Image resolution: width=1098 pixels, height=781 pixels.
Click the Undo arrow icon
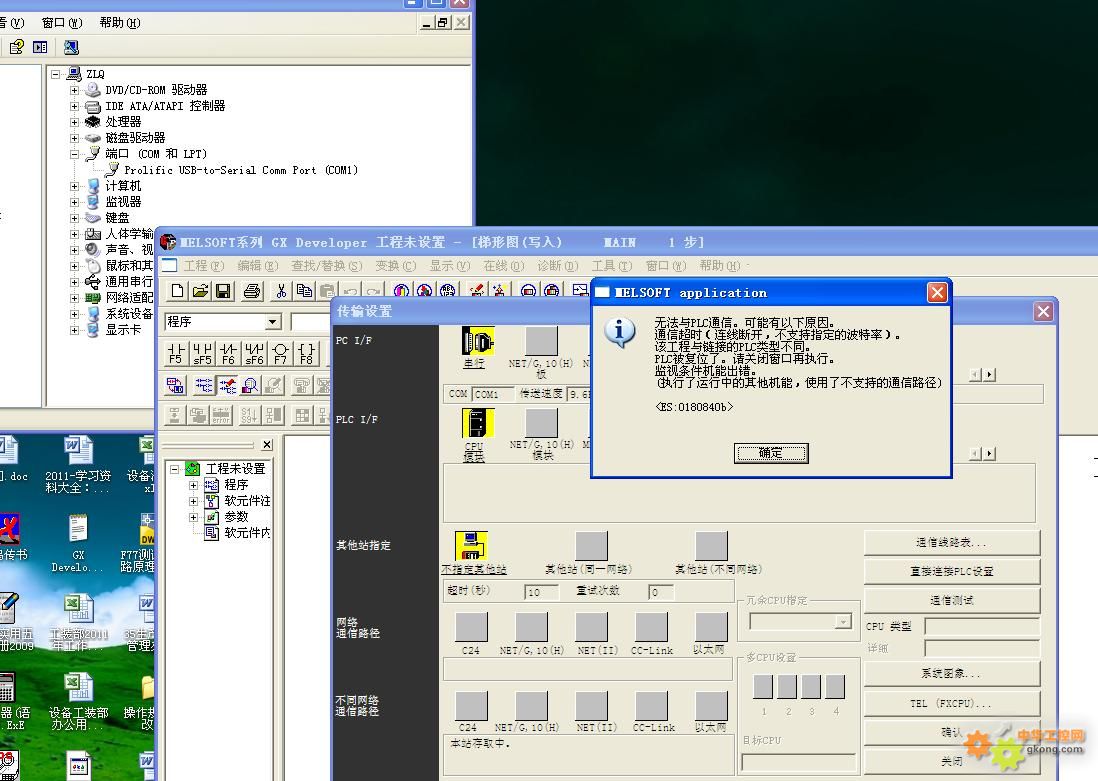pos(350,291)
